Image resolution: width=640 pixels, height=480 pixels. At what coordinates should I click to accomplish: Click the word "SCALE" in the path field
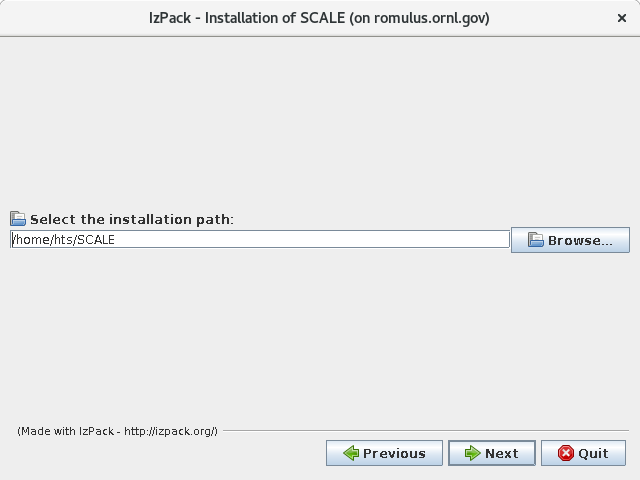tap(96, 240)
